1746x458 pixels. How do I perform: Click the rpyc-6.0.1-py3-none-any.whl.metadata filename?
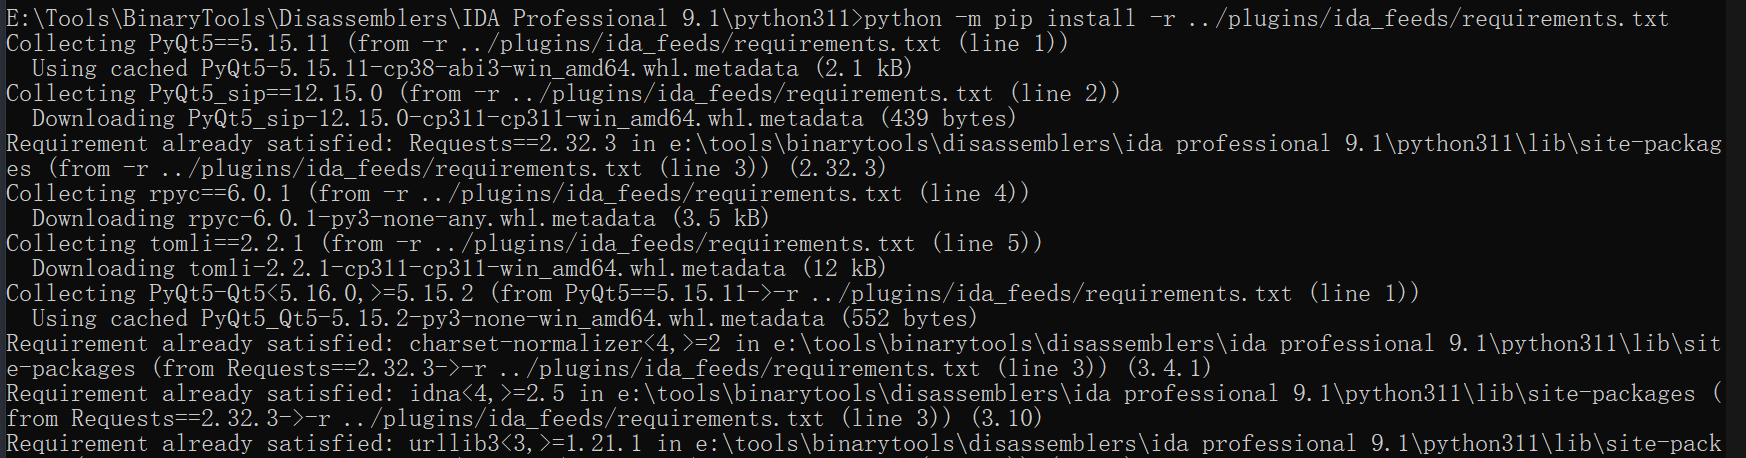(x=421, y=218)
